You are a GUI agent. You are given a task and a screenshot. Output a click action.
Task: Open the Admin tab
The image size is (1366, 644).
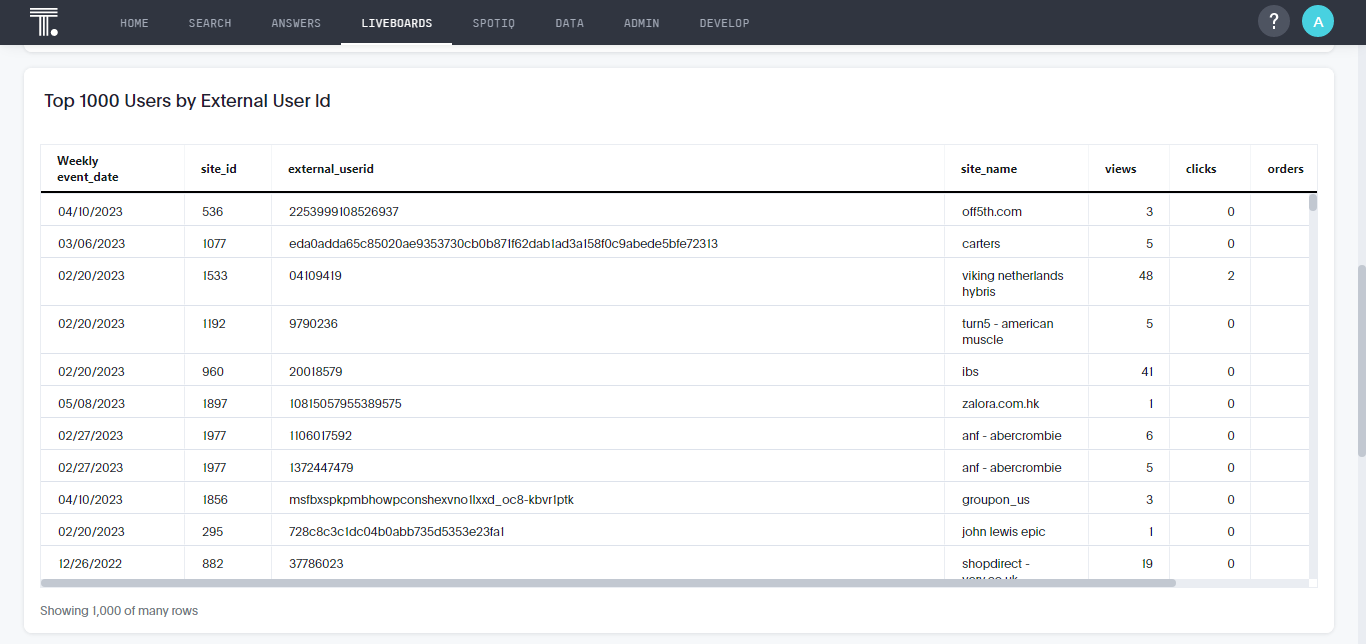pos(641,23)
